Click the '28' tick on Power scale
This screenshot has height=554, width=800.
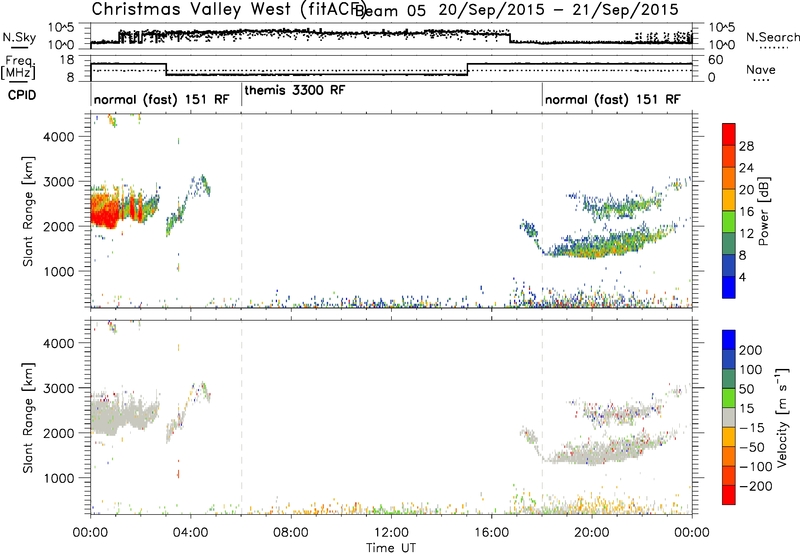746,146
